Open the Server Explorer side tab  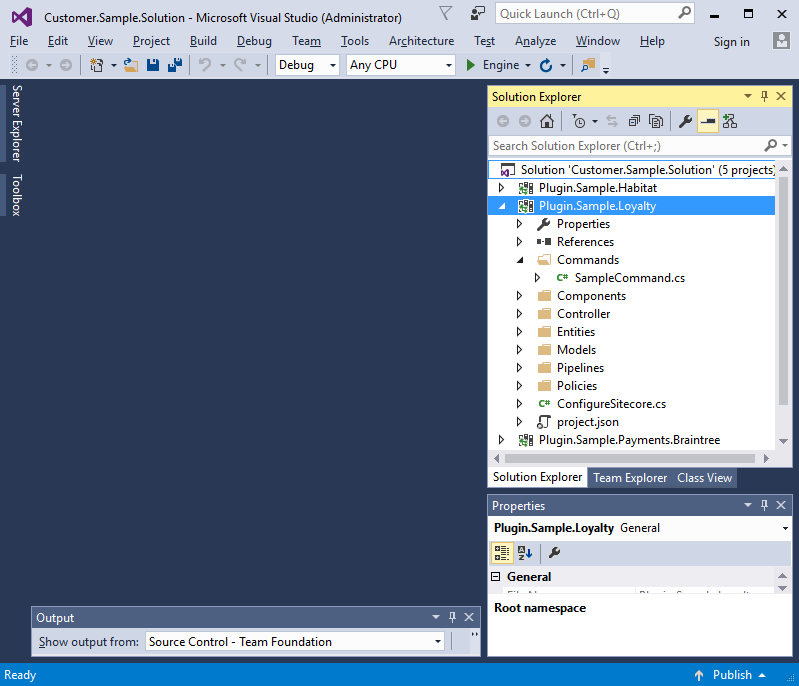click(x=16, y=124)
